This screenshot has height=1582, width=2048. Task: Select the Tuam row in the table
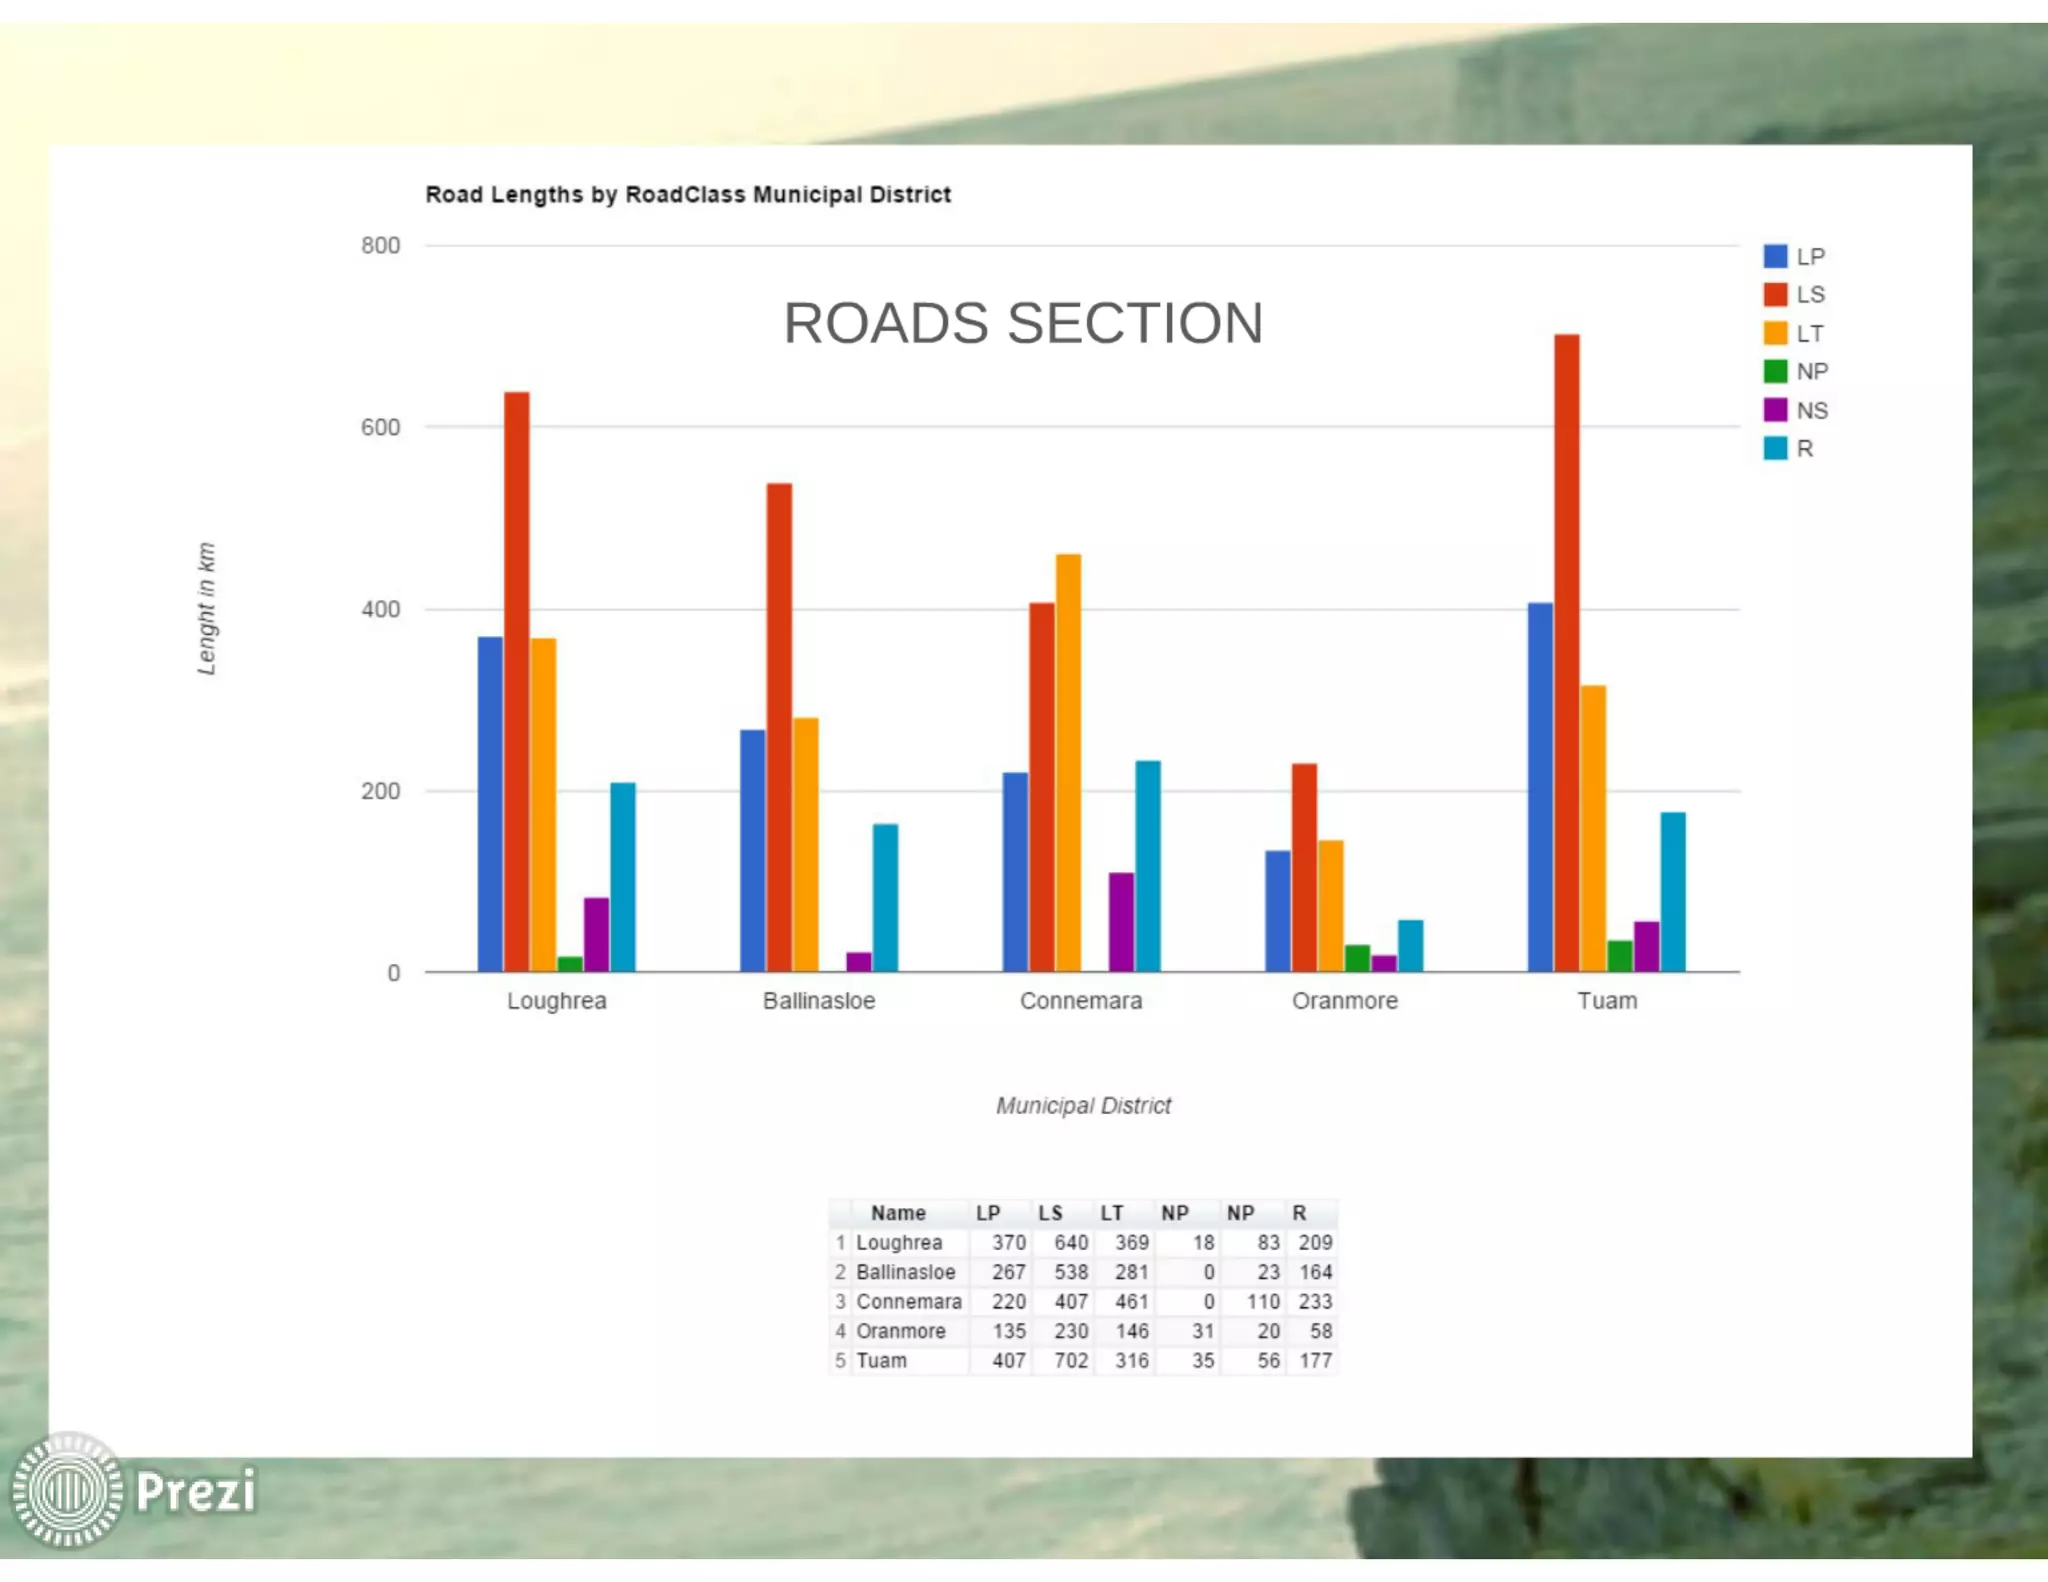[881, 1361]
